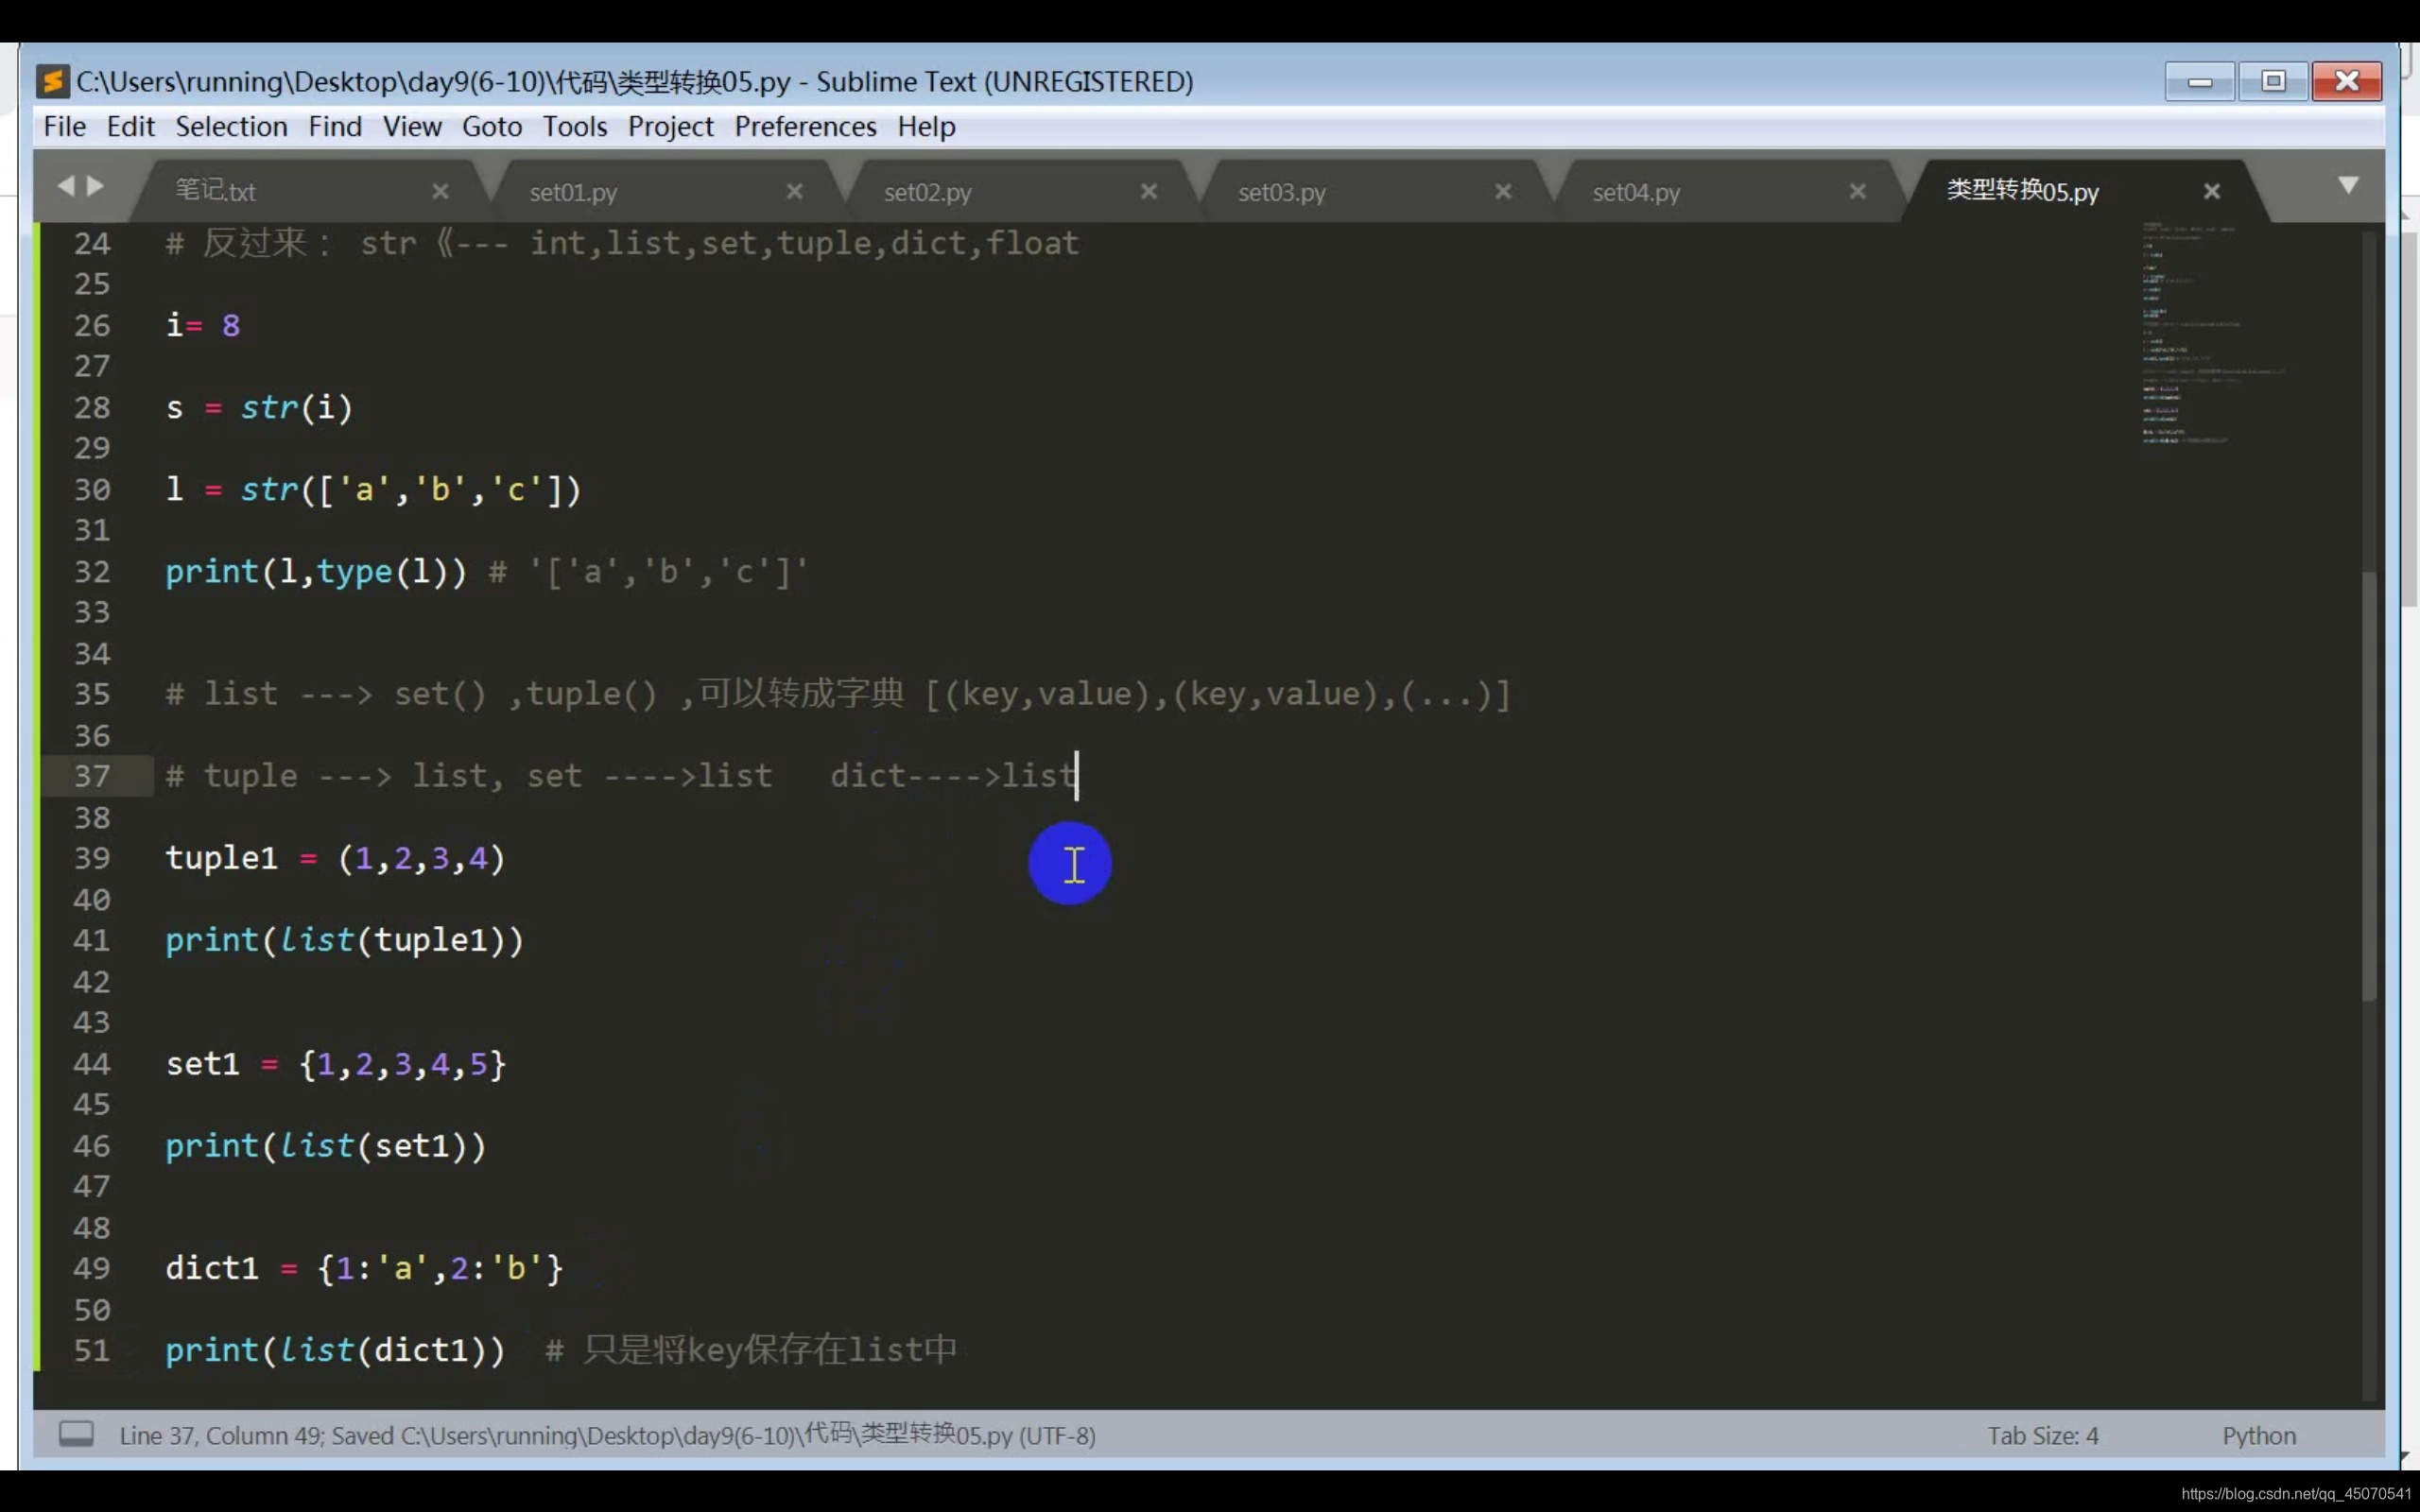Open the Python syntax selector

pyautogui.click(x=2258, y=1436)
